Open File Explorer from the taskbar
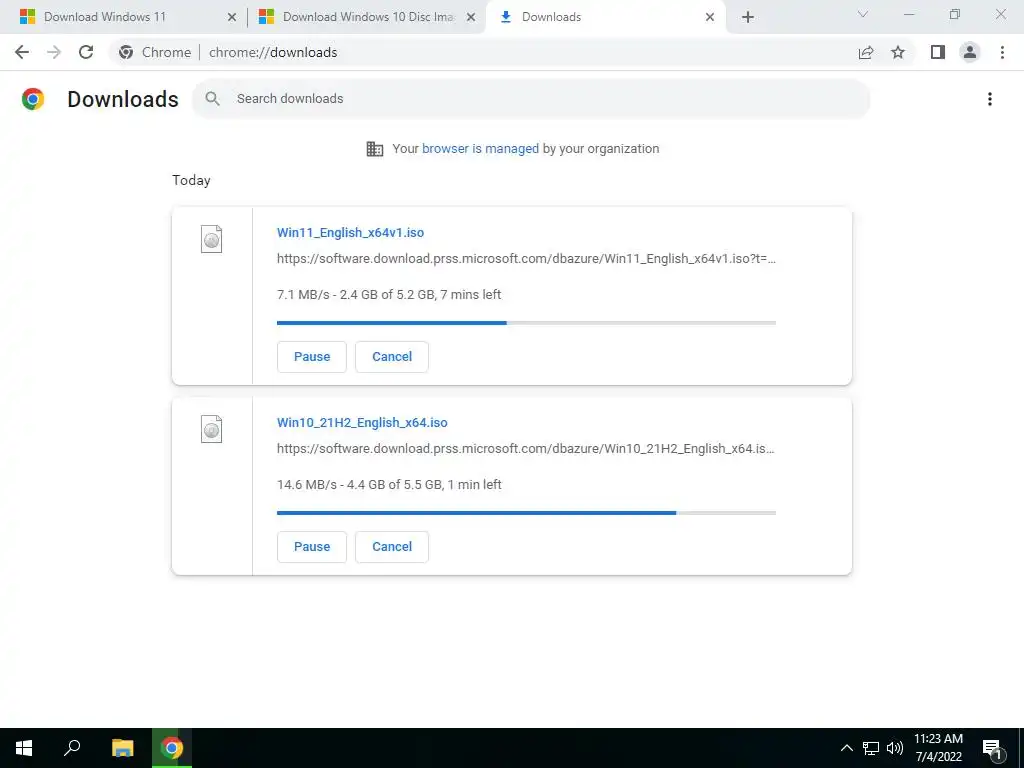Viewport: 1024px width, 768px height. pos(122,748)
